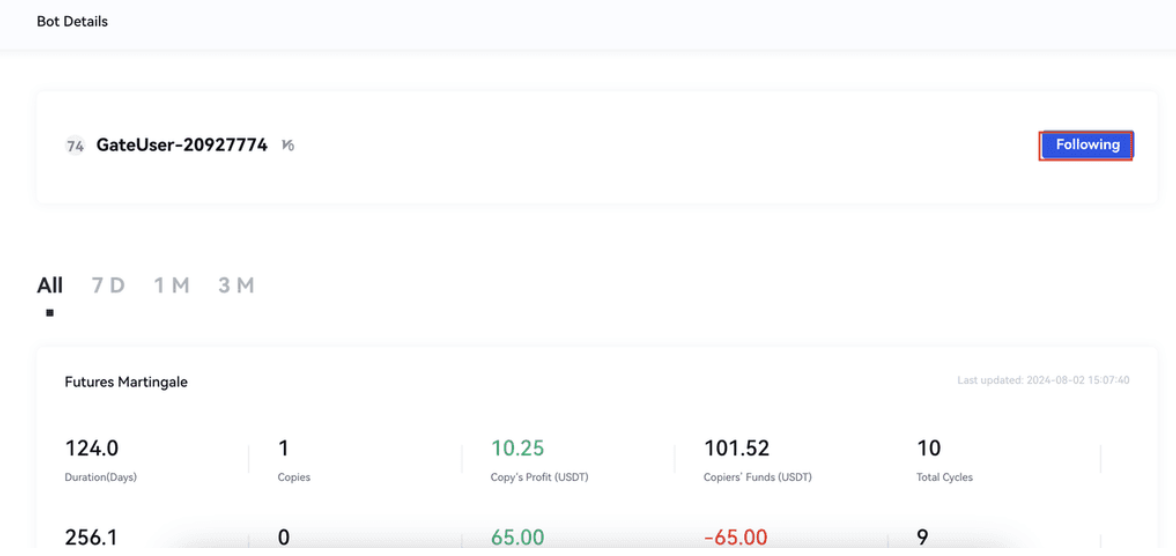This screenshot has height=556, width=1176.
Task: Click the Total Cycles value 10
Action: coord(928,448)
